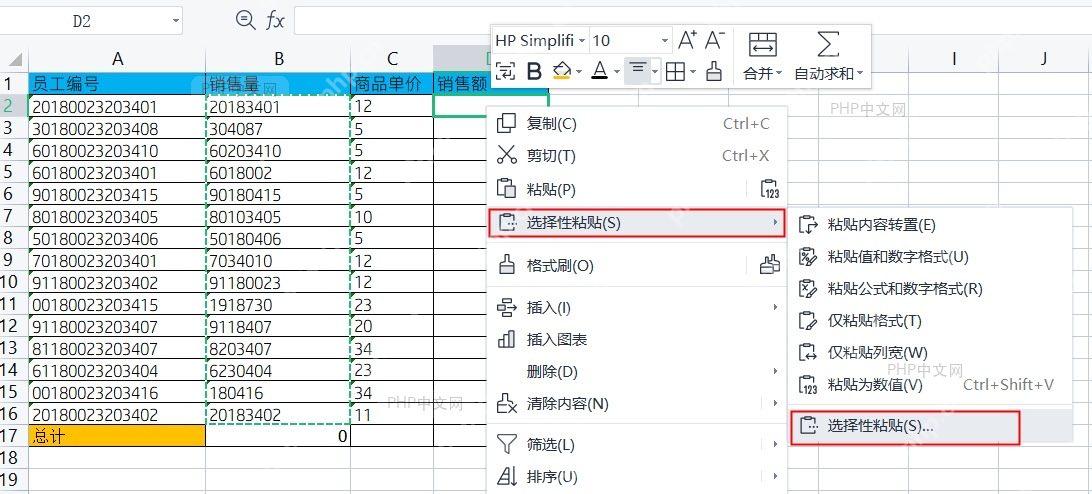Click the zoom magnifier icon beside formula bar
The image size is (1092, 494).
coord(245,21)
